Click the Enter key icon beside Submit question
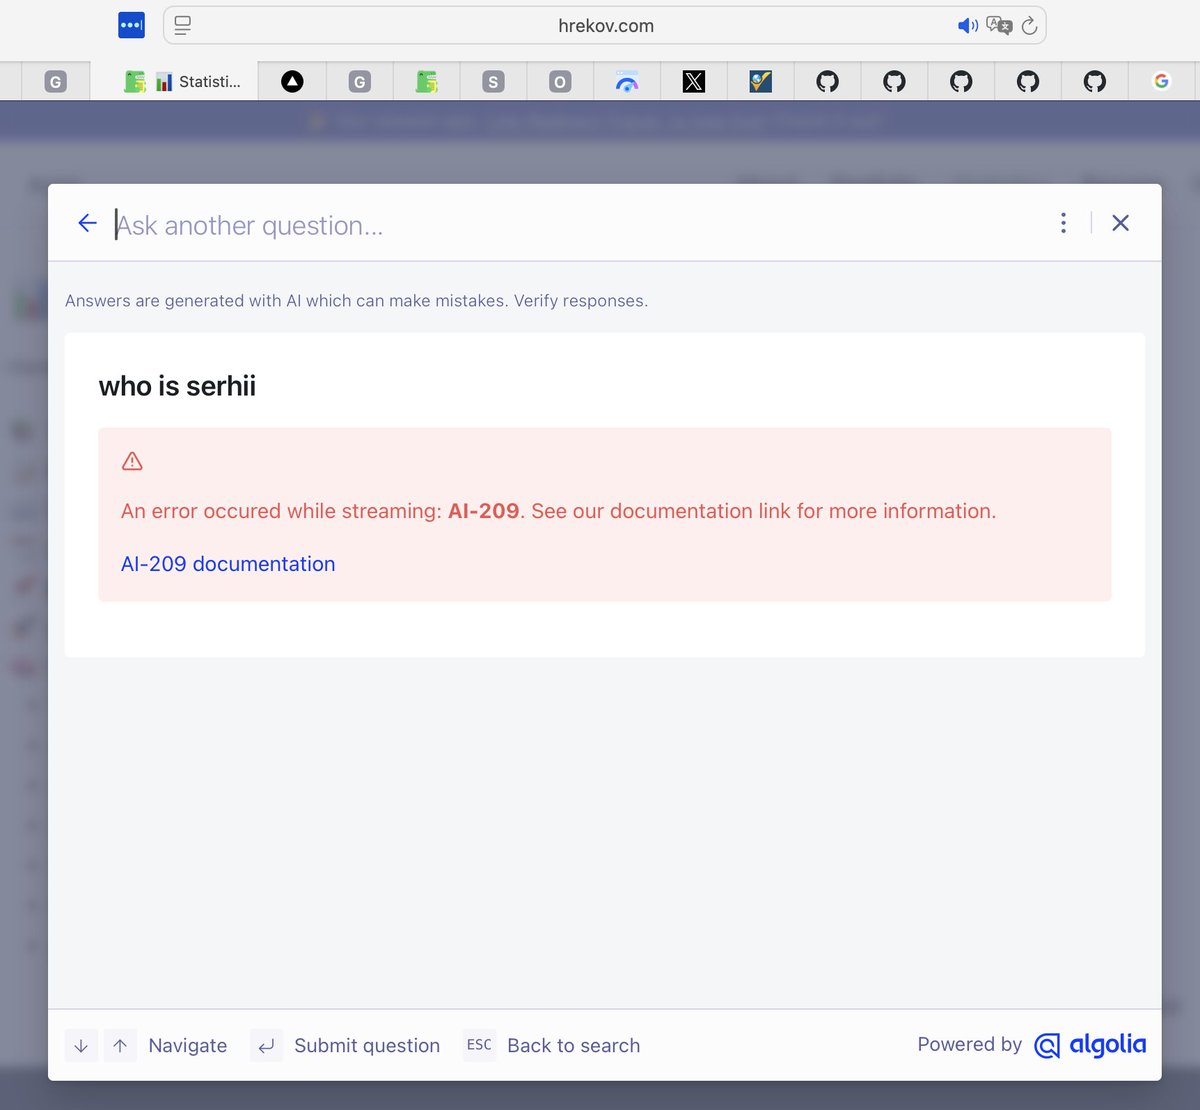Viewport: 1200px width, 1110px height. [x=266, y=1046]
